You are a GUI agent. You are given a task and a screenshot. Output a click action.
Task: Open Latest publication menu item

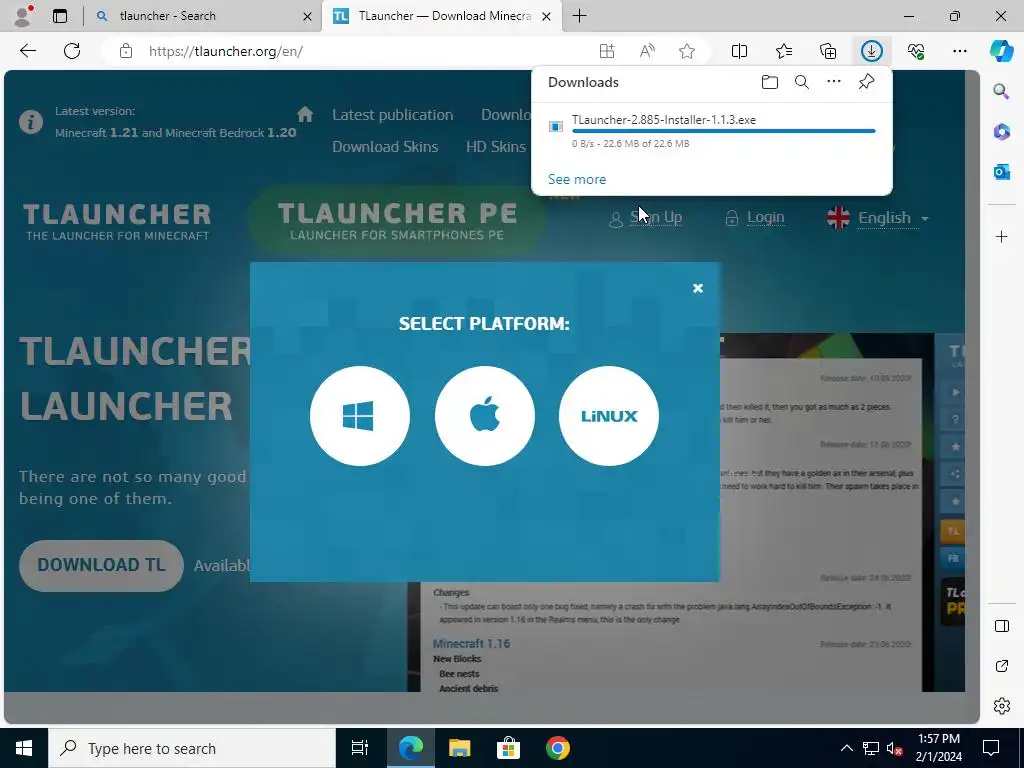(x=392, y=115)
